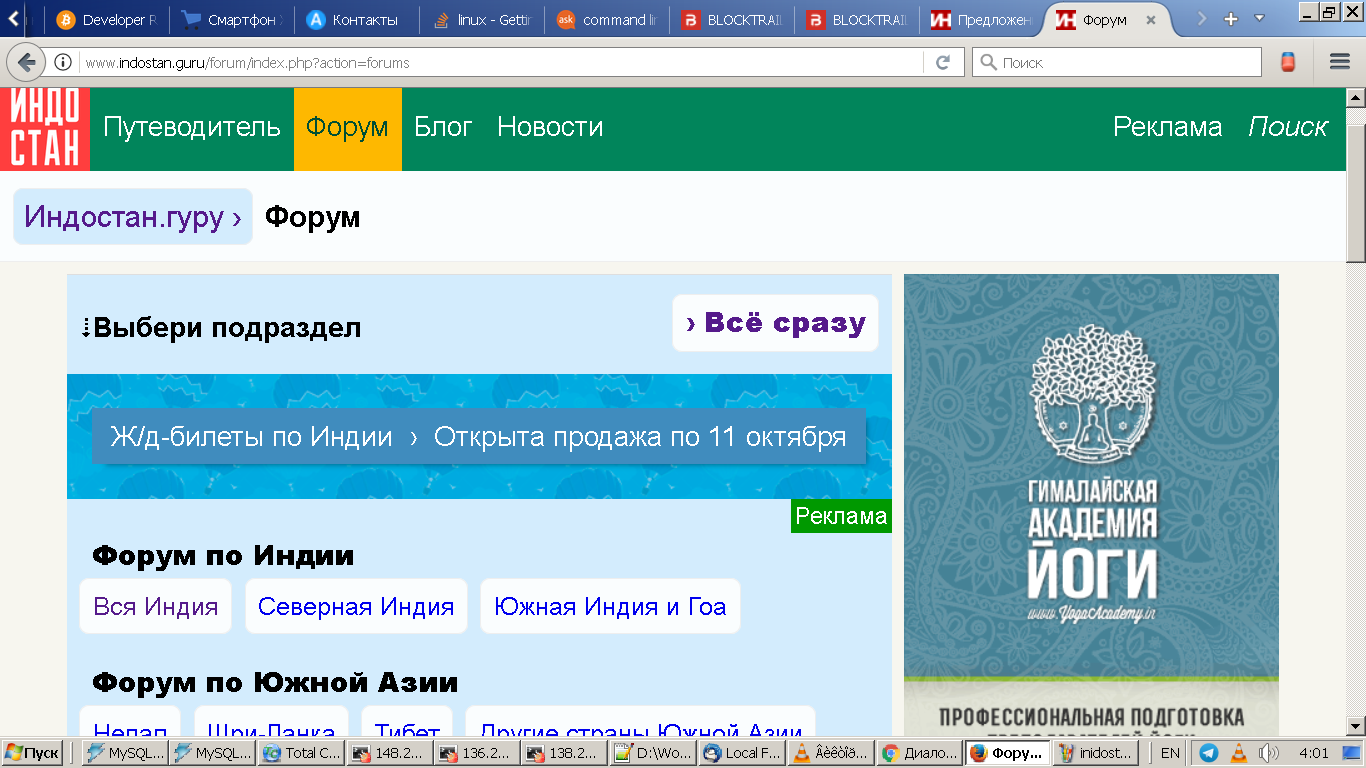Open Telegram from the system tray

[x=1208, y=753]
